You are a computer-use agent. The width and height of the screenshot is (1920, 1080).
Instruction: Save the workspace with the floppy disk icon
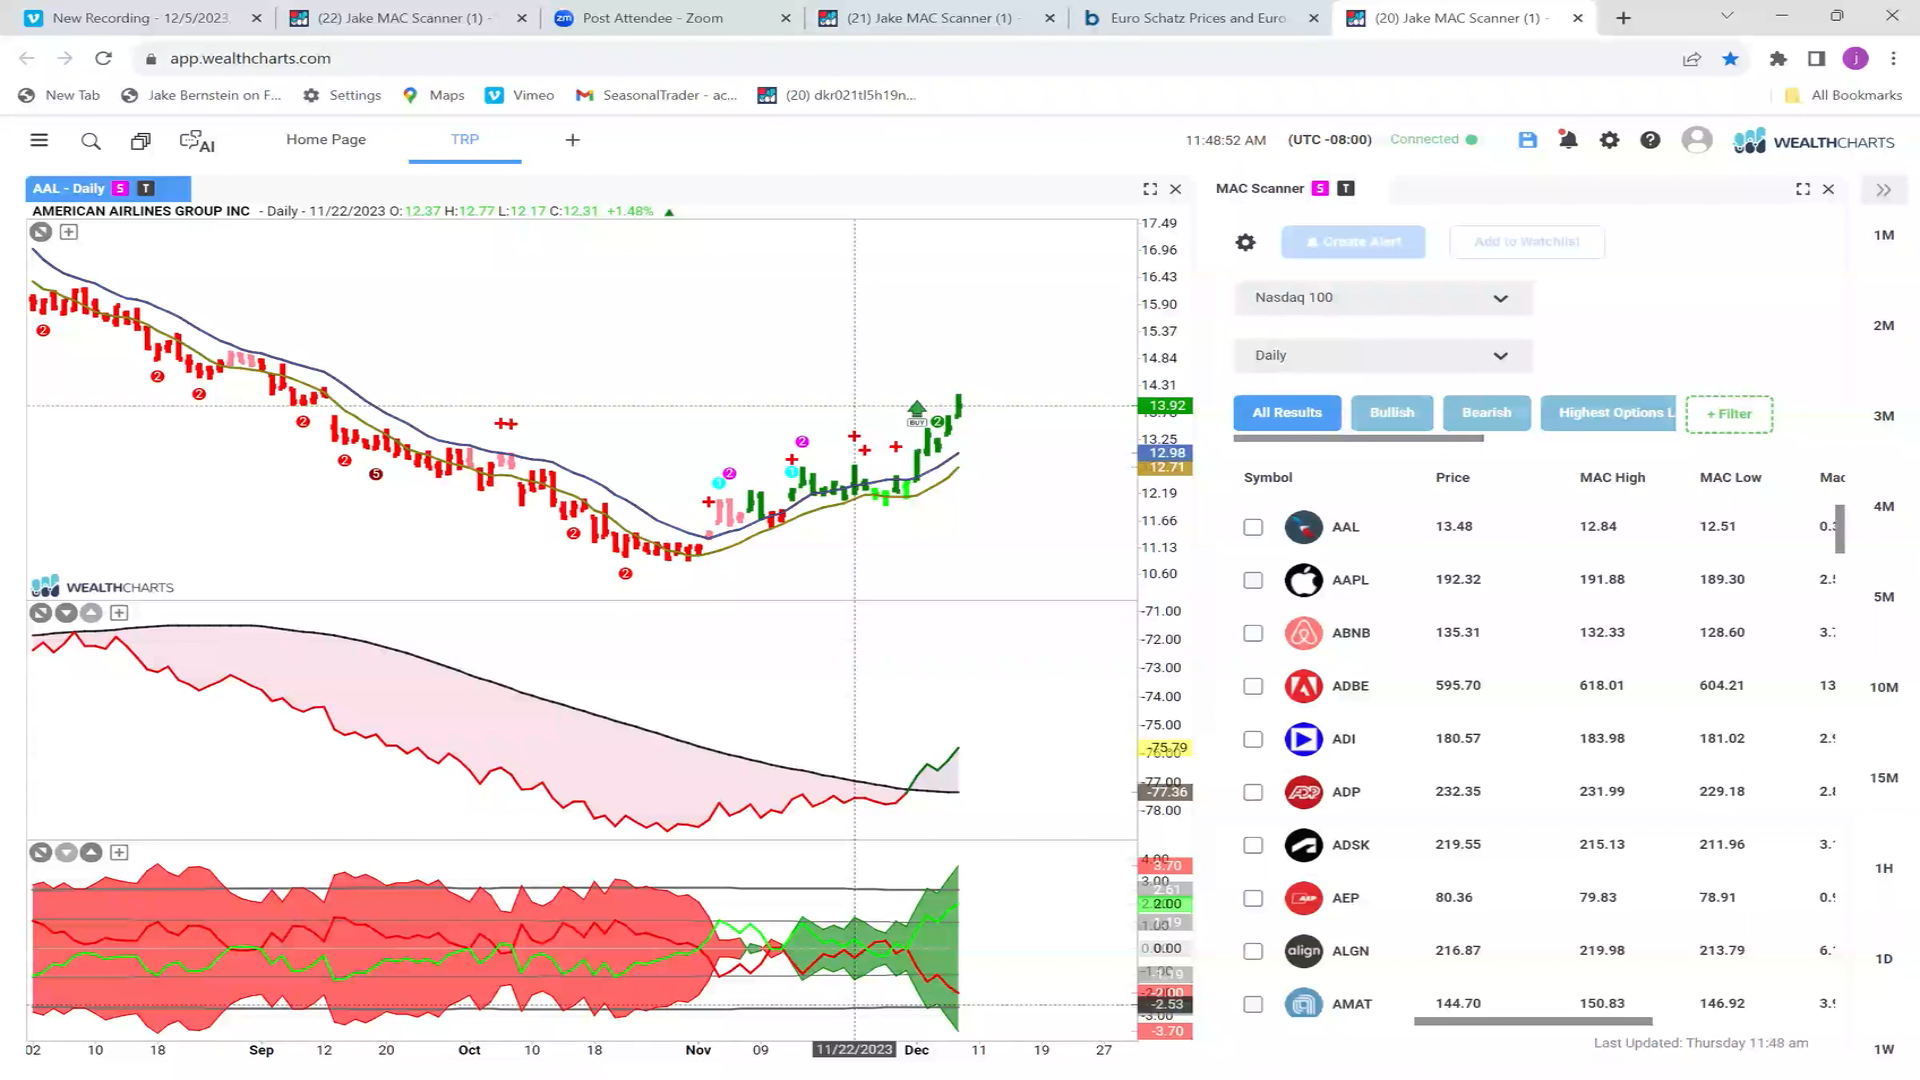click(x=1527, y=140)
